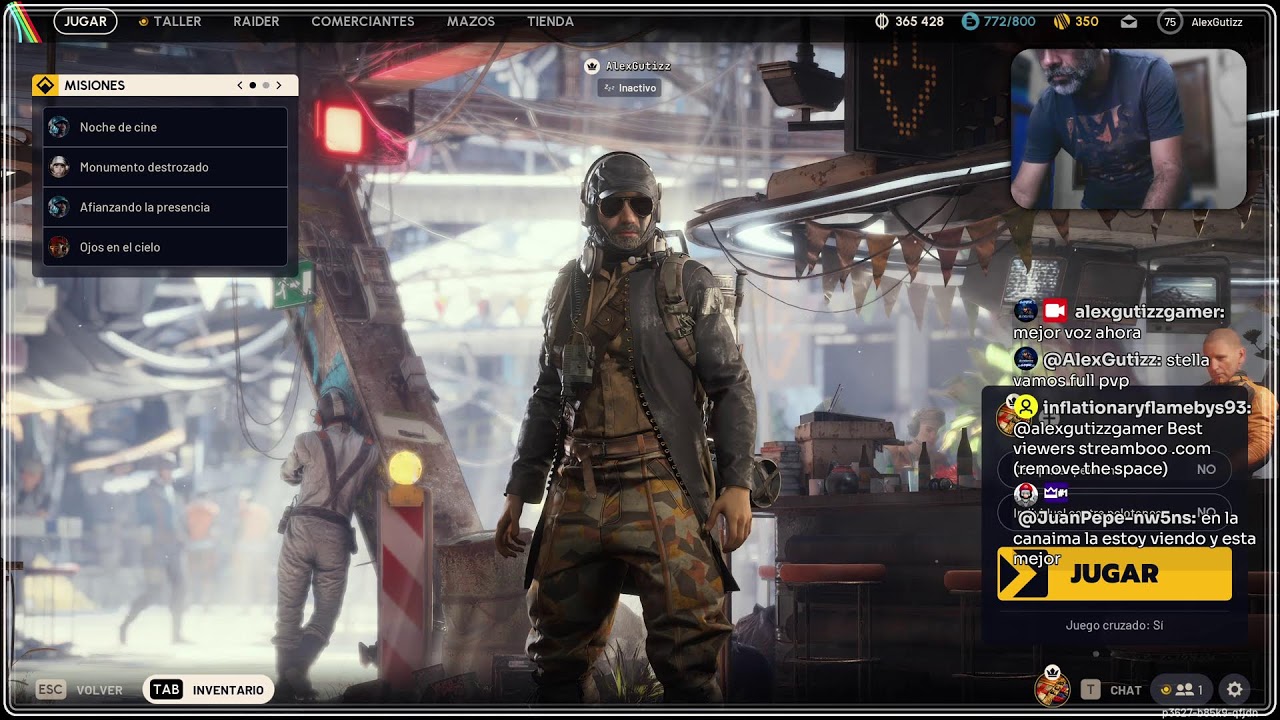Screen dimensions: 1280x720
Task: Click the AlexGutizz nameplate above the character
Action: (x=638, y=66)
